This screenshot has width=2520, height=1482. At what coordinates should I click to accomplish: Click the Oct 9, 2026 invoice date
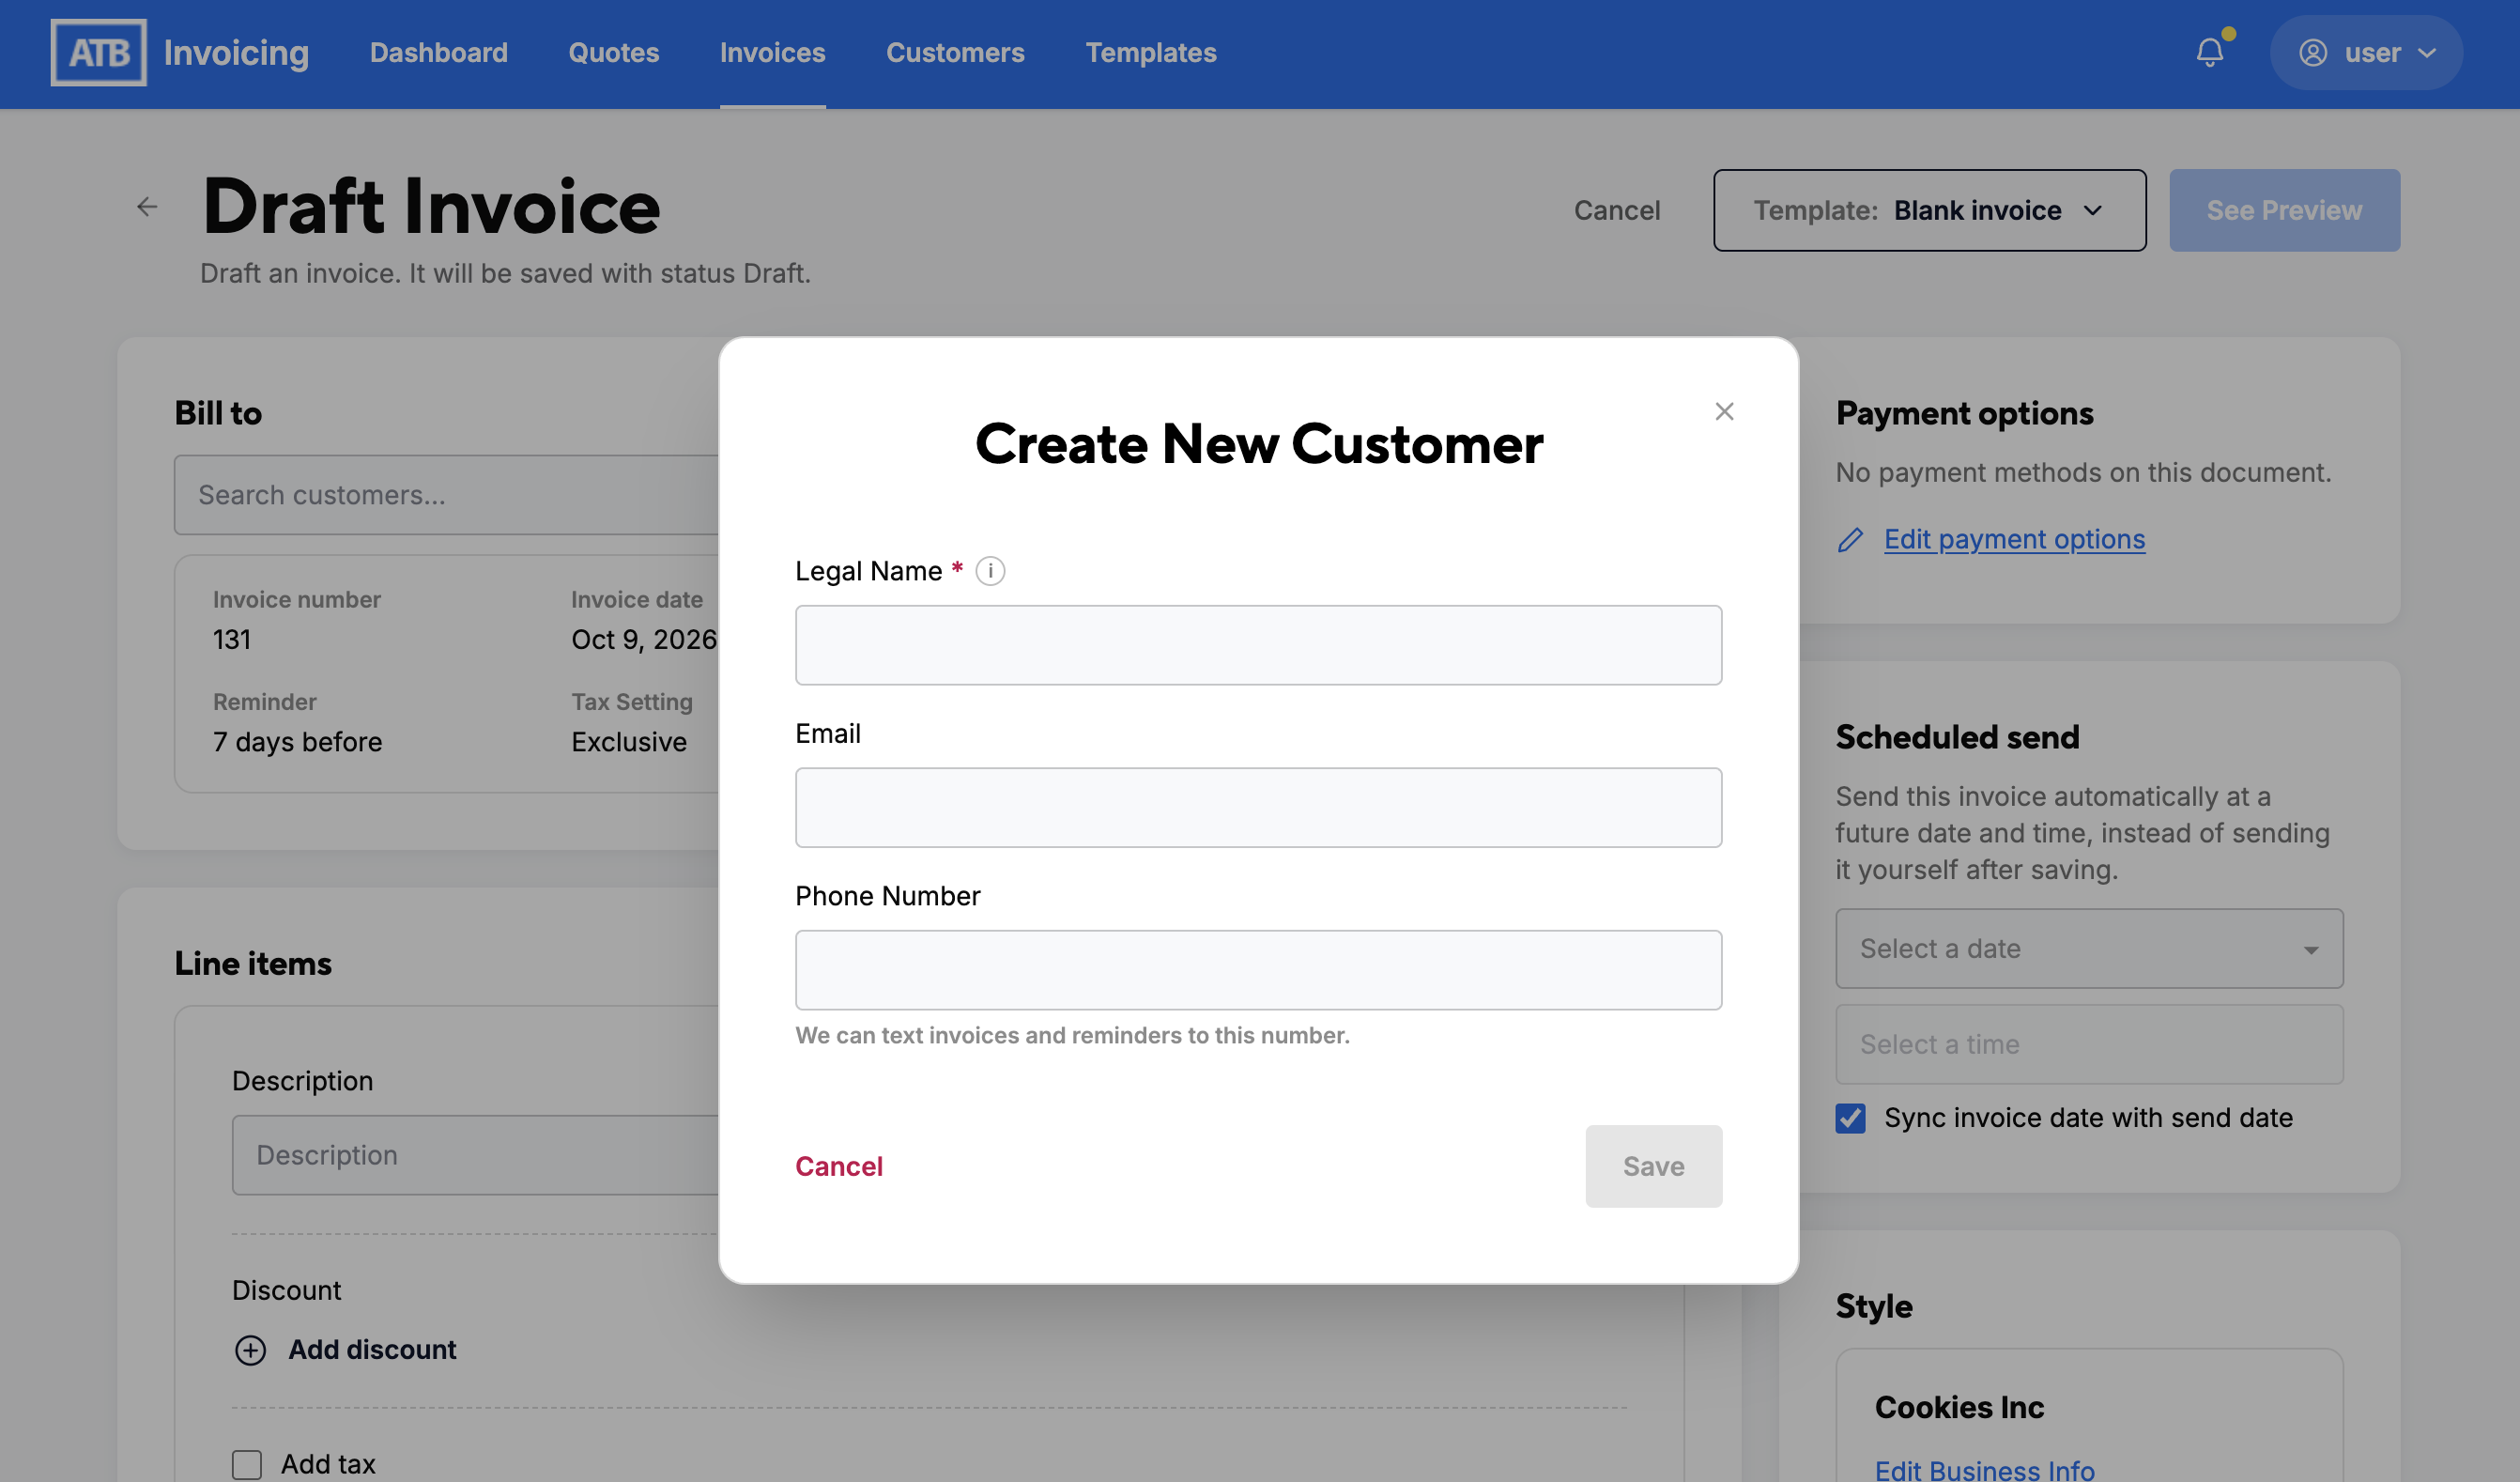click(644, 640)
